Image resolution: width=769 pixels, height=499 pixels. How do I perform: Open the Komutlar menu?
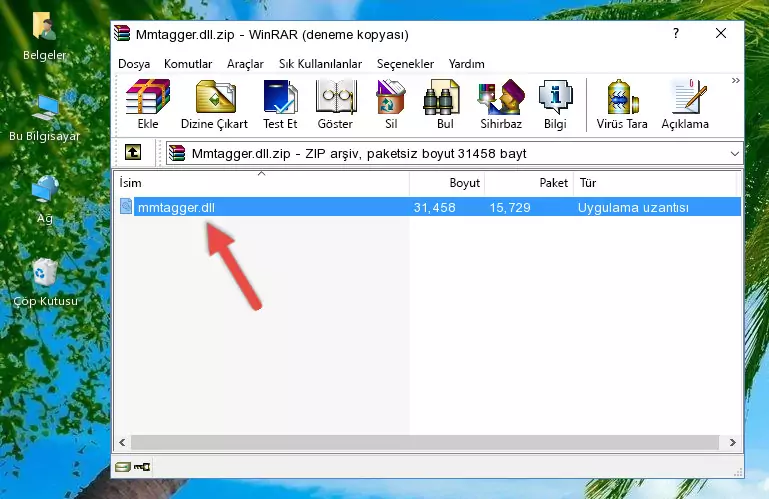188,64
